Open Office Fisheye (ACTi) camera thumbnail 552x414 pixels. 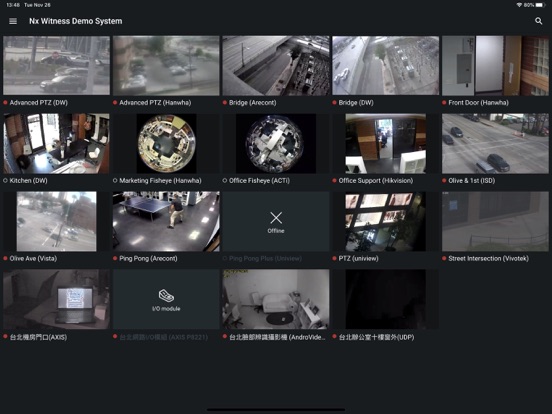(276, 143)
